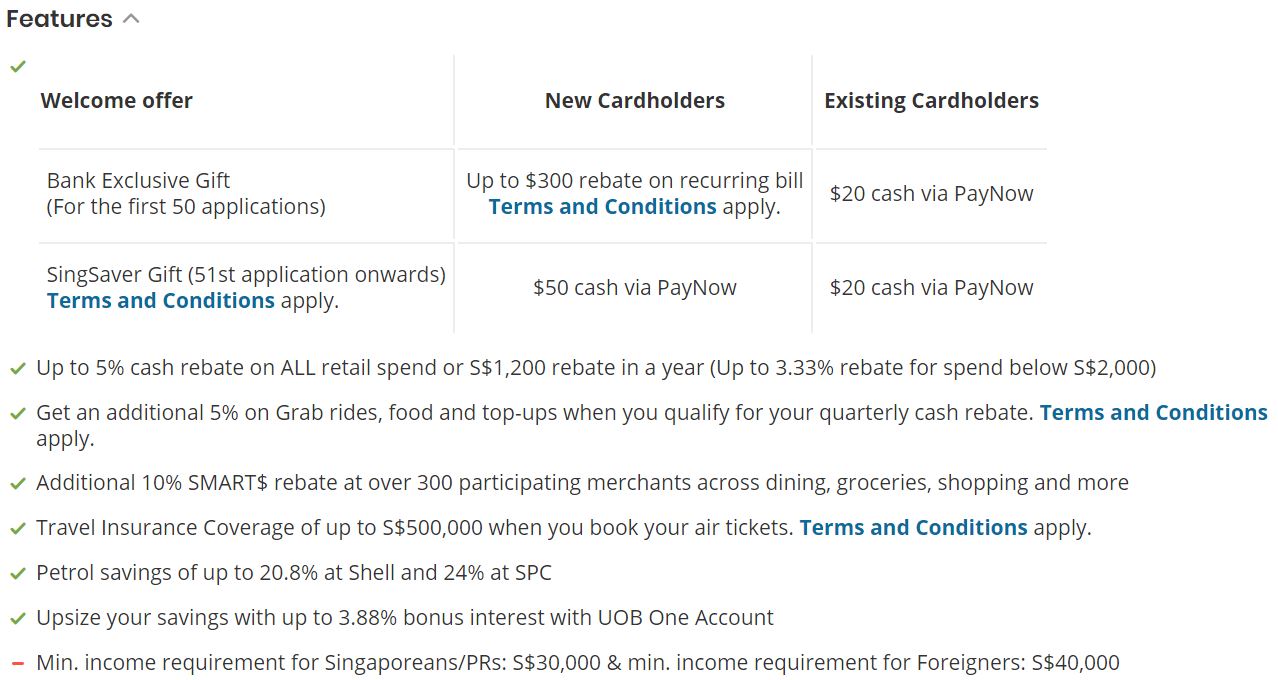Viewport: 1278px width, 680px height.
Task: Select the Welcome offer column header
Action: pyautogui.click(x=116, y=101)
